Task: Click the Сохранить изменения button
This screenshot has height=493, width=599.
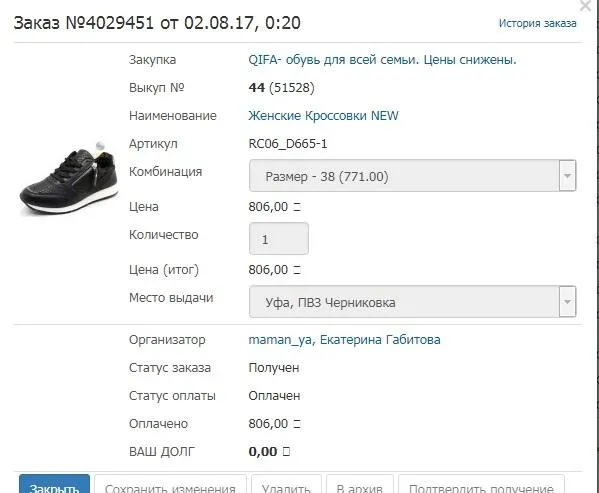Action: [x=170, y=484]
